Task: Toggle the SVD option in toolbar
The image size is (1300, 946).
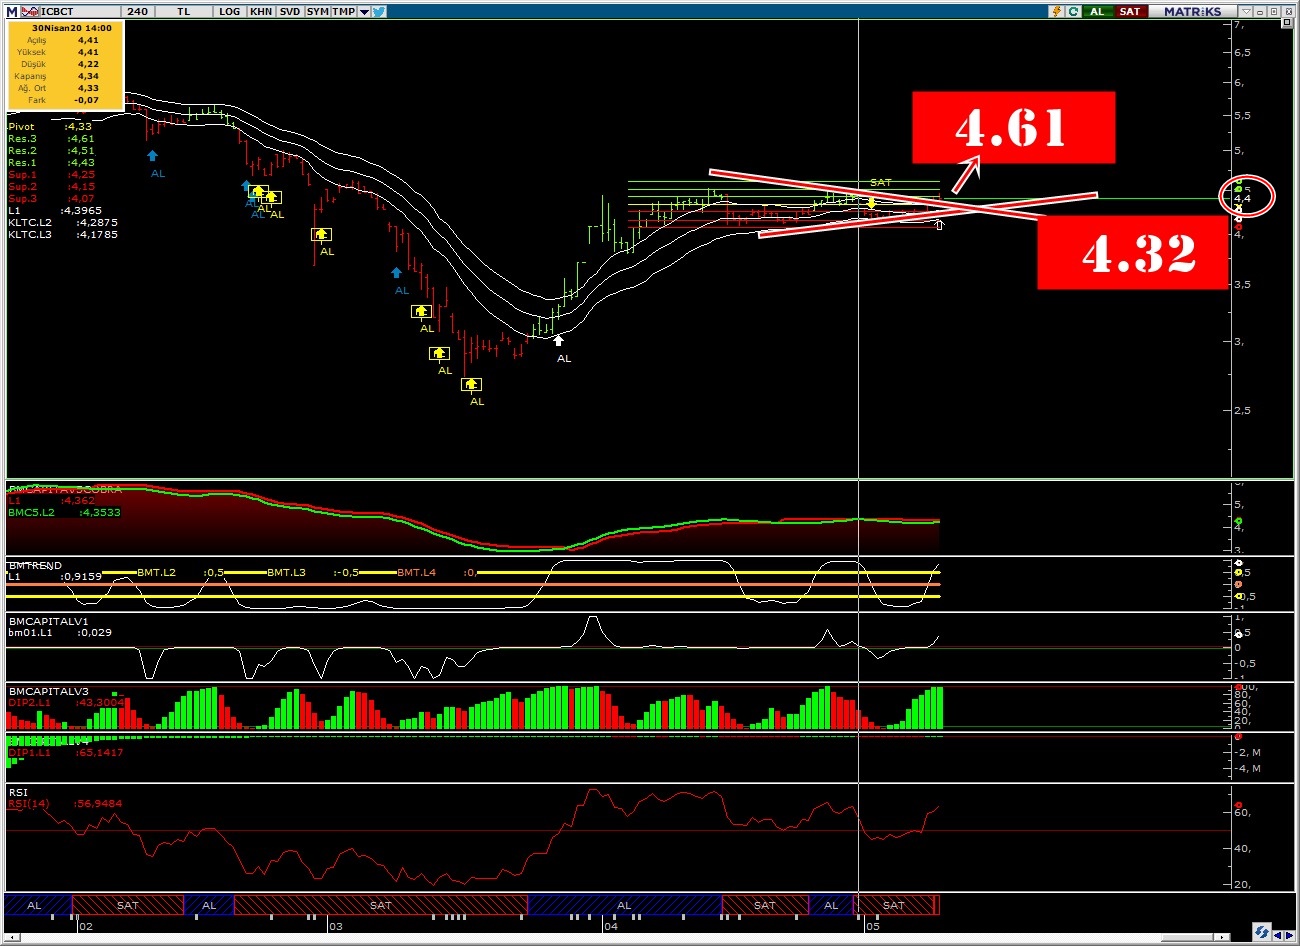Action: (289, 11)
